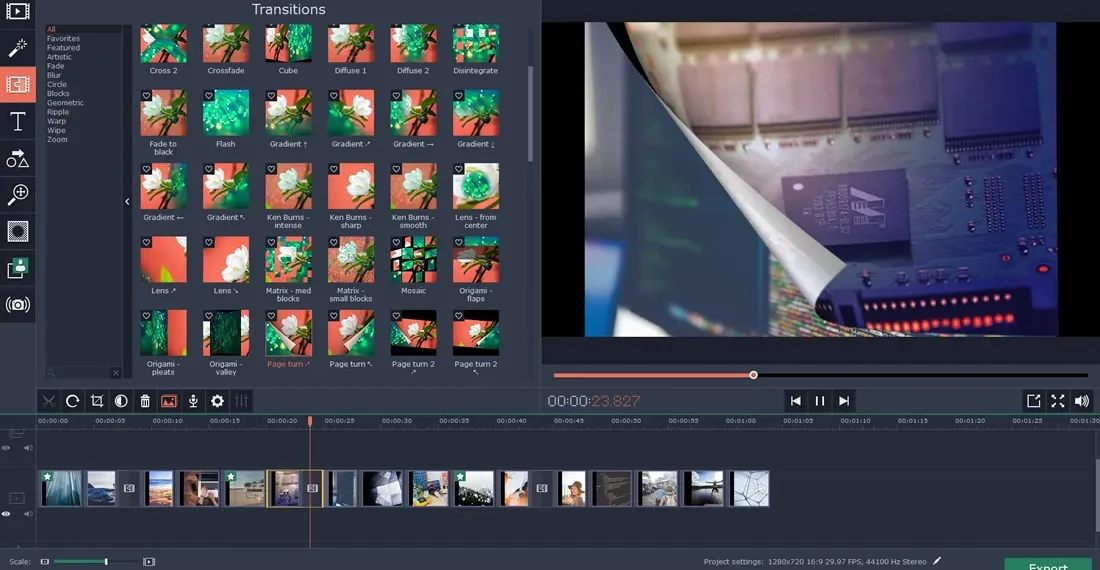Screen dimensions: 1100x570
Task: Click the Record audio microphone
Action: pos(193,401)
